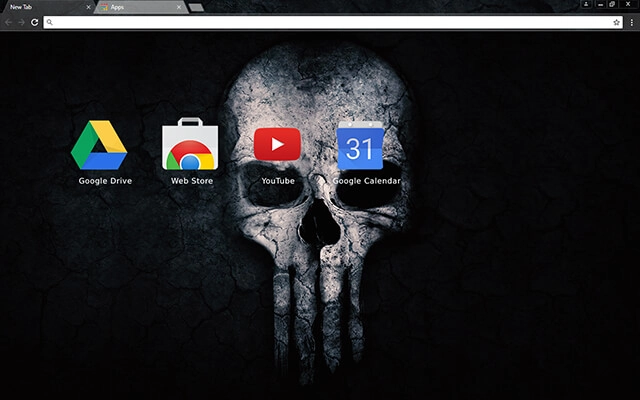The height and width of the screenshot is (400, 640).
Task: Restore down the Chrome window
Action: click(x=612, y=4)
